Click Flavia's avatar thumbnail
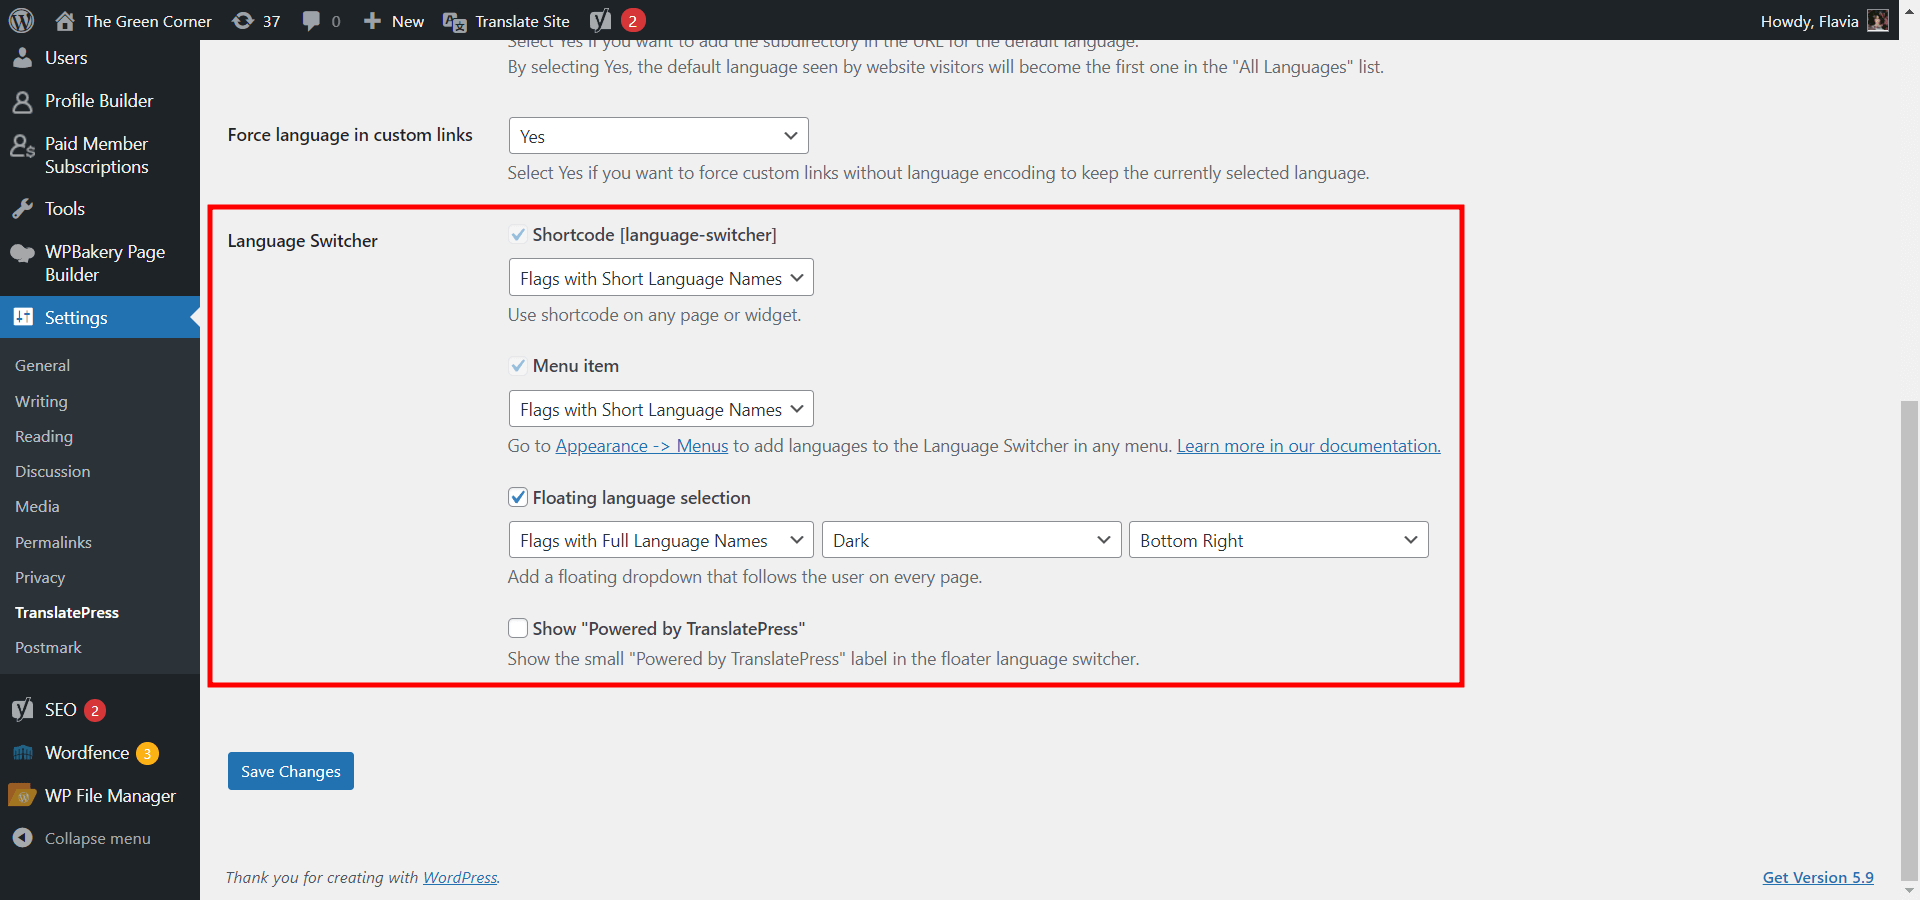 [1878, 20]
